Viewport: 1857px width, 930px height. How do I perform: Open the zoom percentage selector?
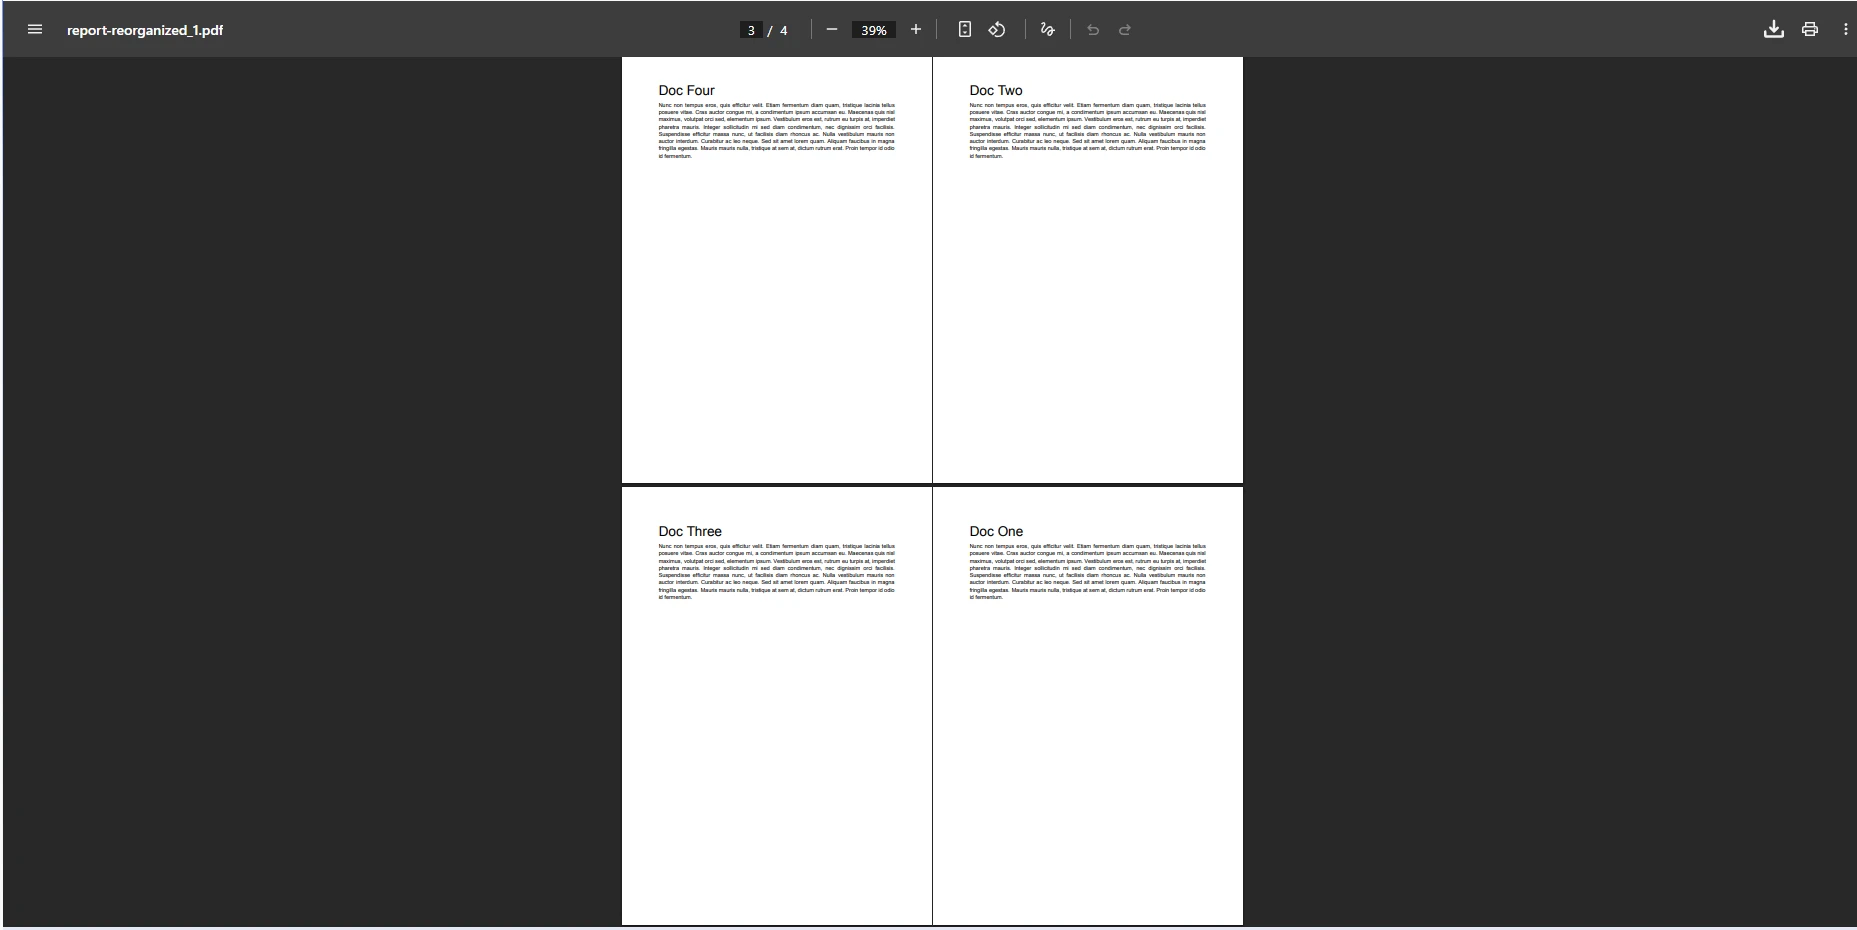tap(872, 29)
